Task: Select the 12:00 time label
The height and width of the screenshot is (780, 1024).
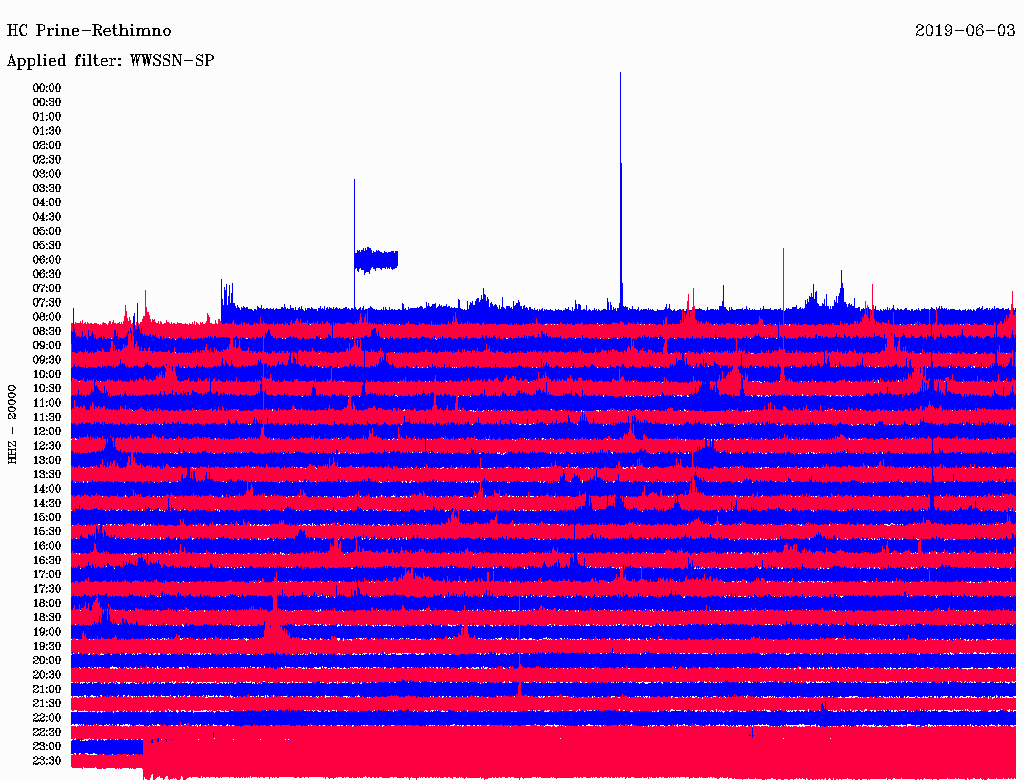Action: [46, 431]
